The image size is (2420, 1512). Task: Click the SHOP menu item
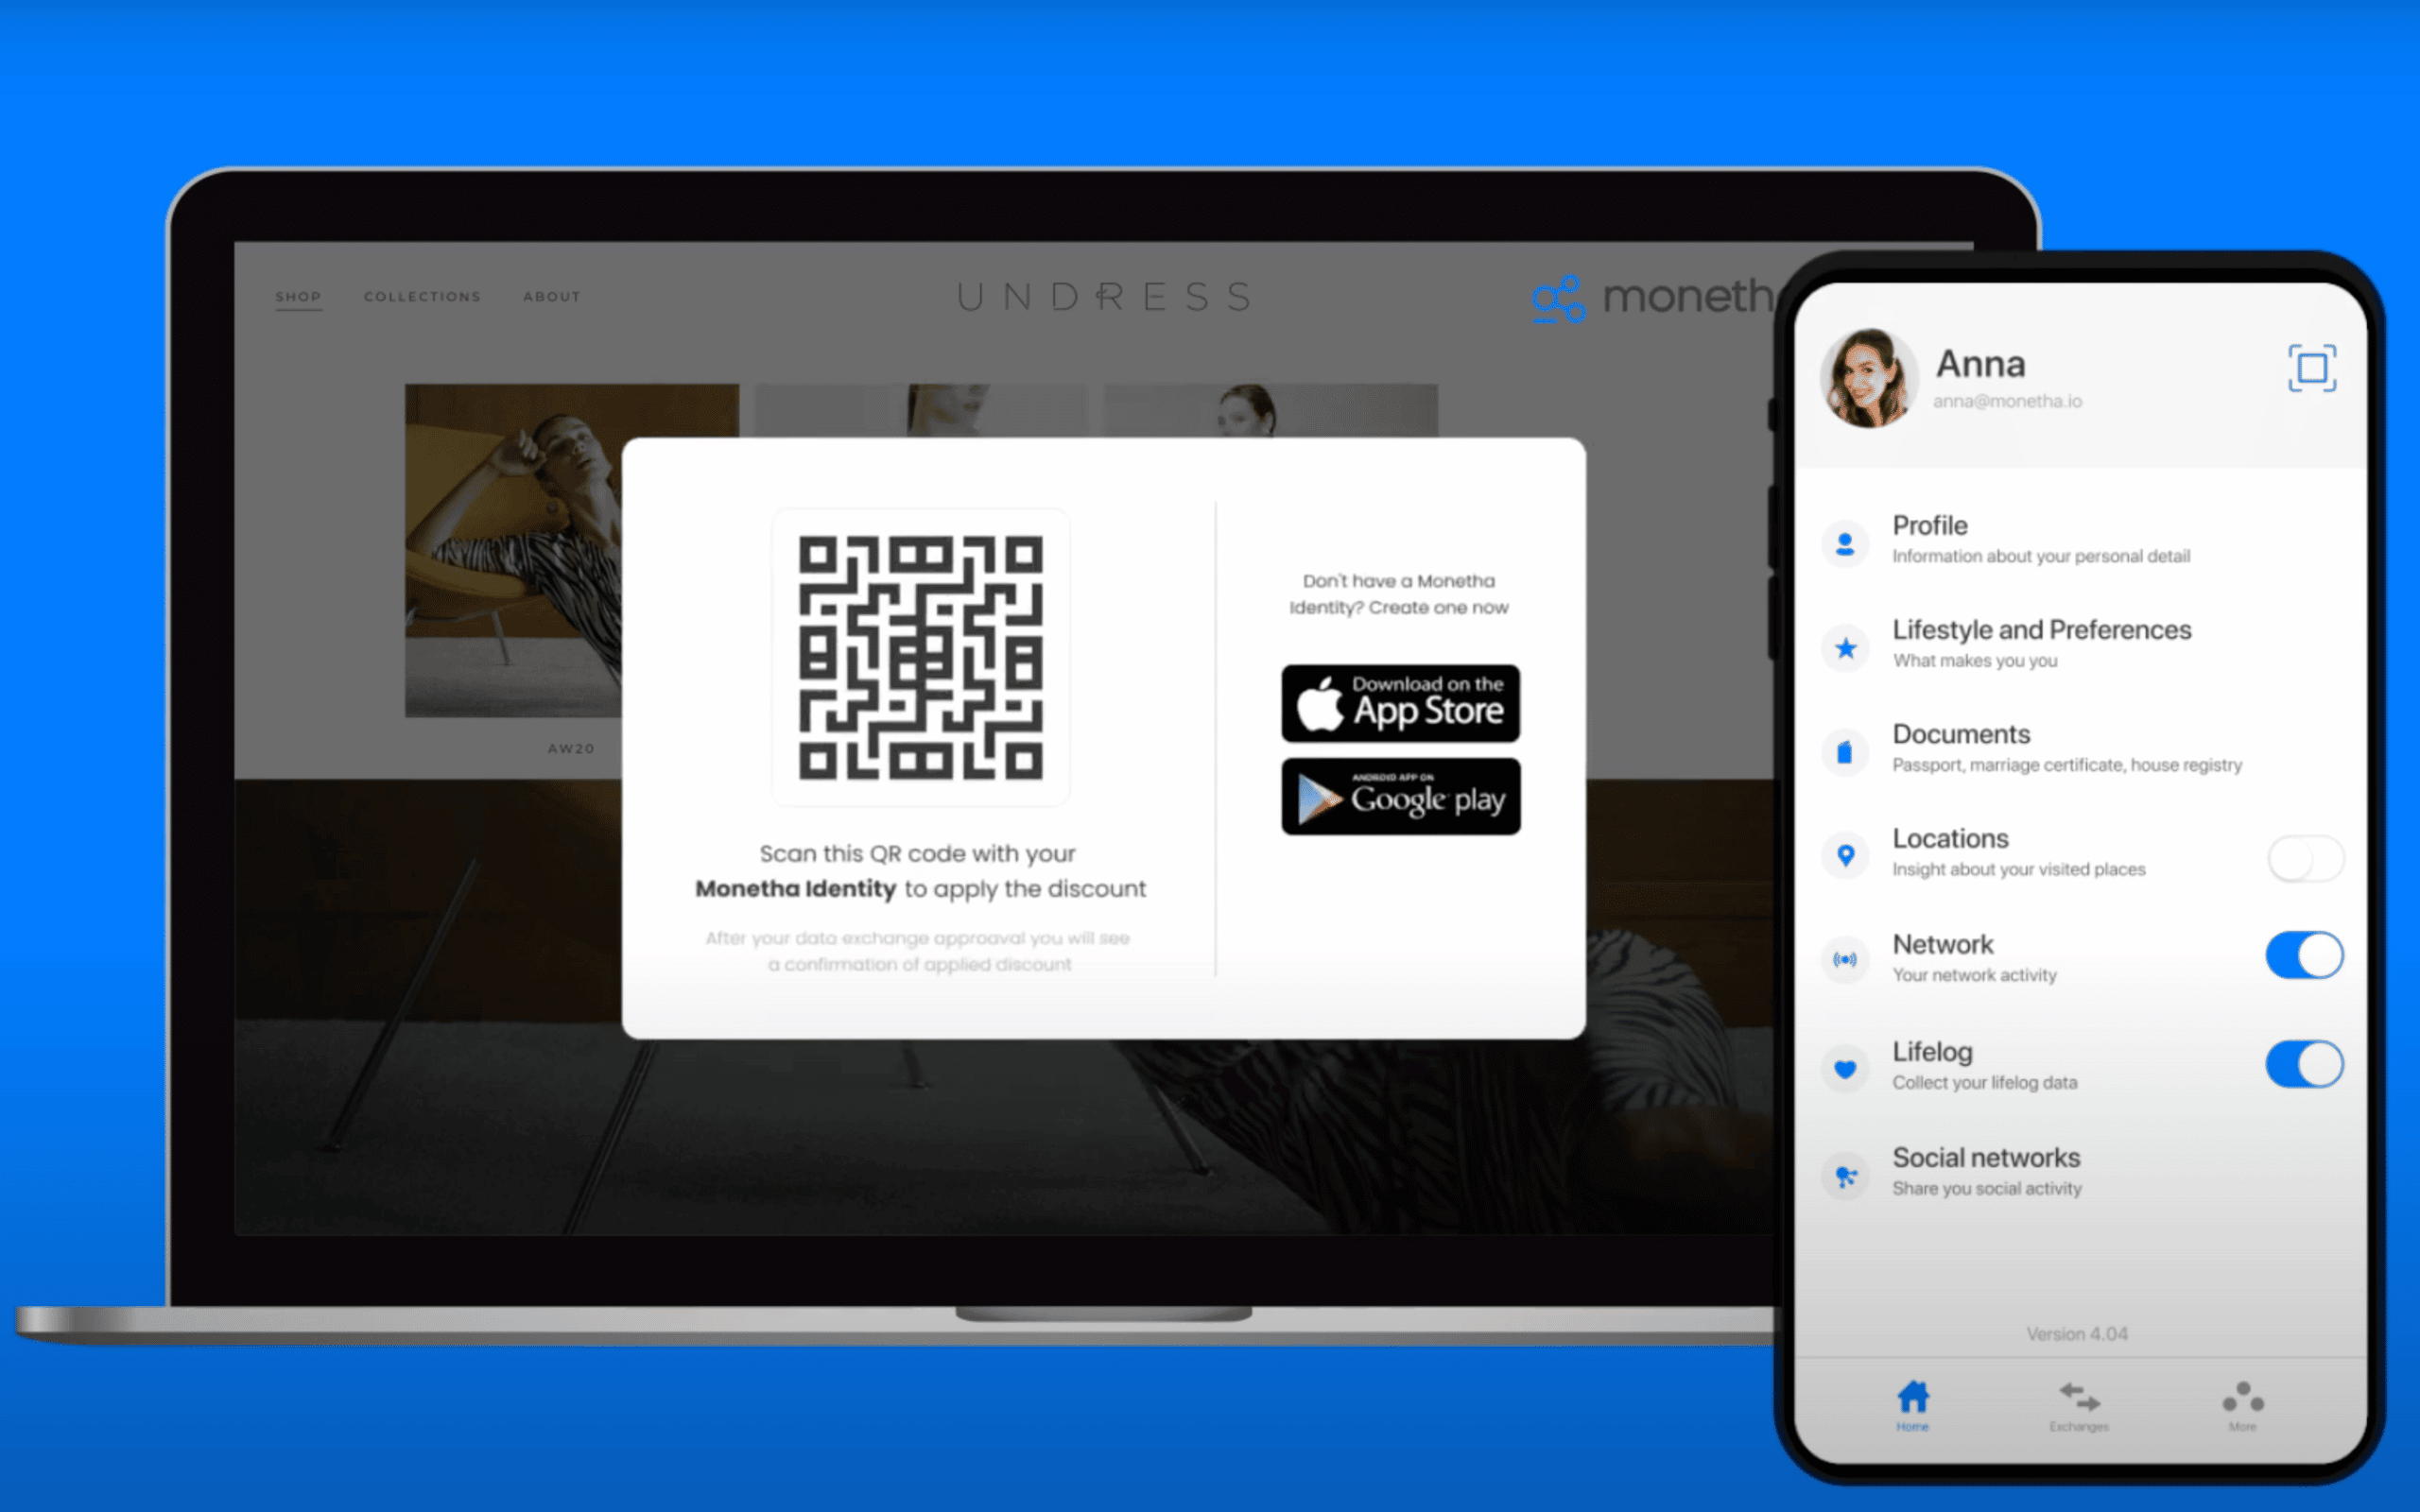(298, 295)
